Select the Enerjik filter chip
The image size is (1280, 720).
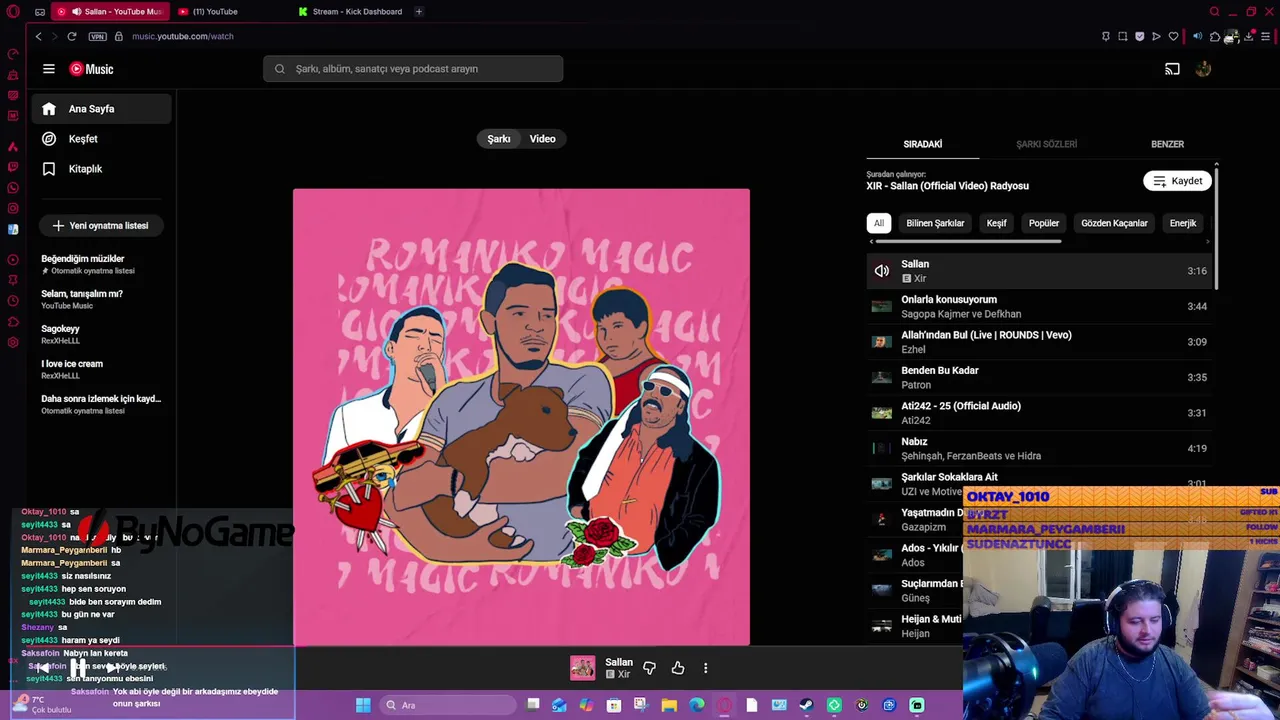[x=1183, y=223]
